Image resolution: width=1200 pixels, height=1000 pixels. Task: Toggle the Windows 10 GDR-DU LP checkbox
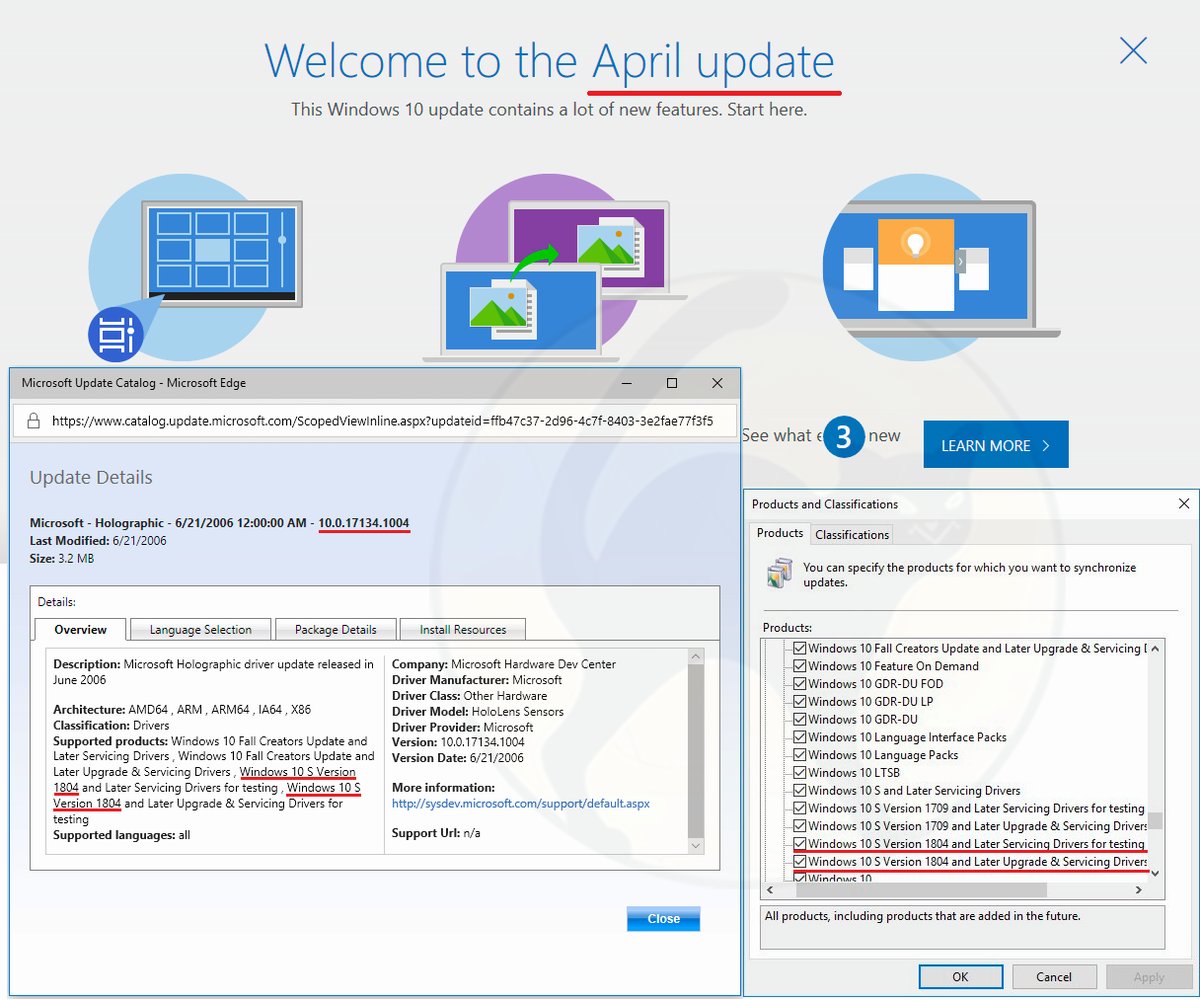click(800, 701)
